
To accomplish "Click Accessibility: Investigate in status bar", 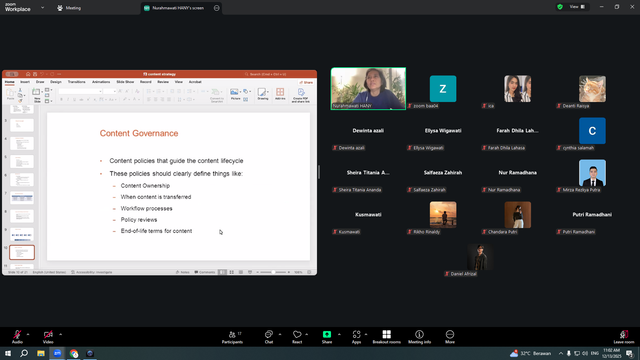I will (91, 272).
